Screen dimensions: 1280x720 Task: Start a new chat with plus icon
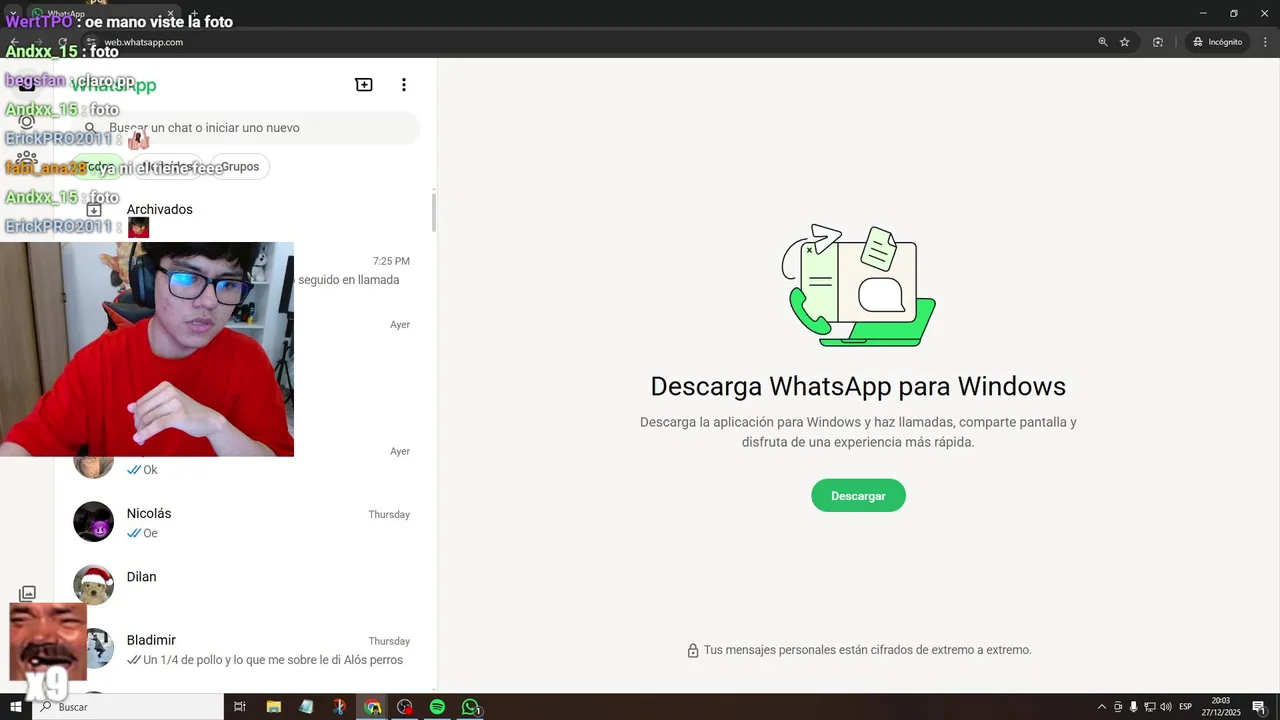(364, 85)
